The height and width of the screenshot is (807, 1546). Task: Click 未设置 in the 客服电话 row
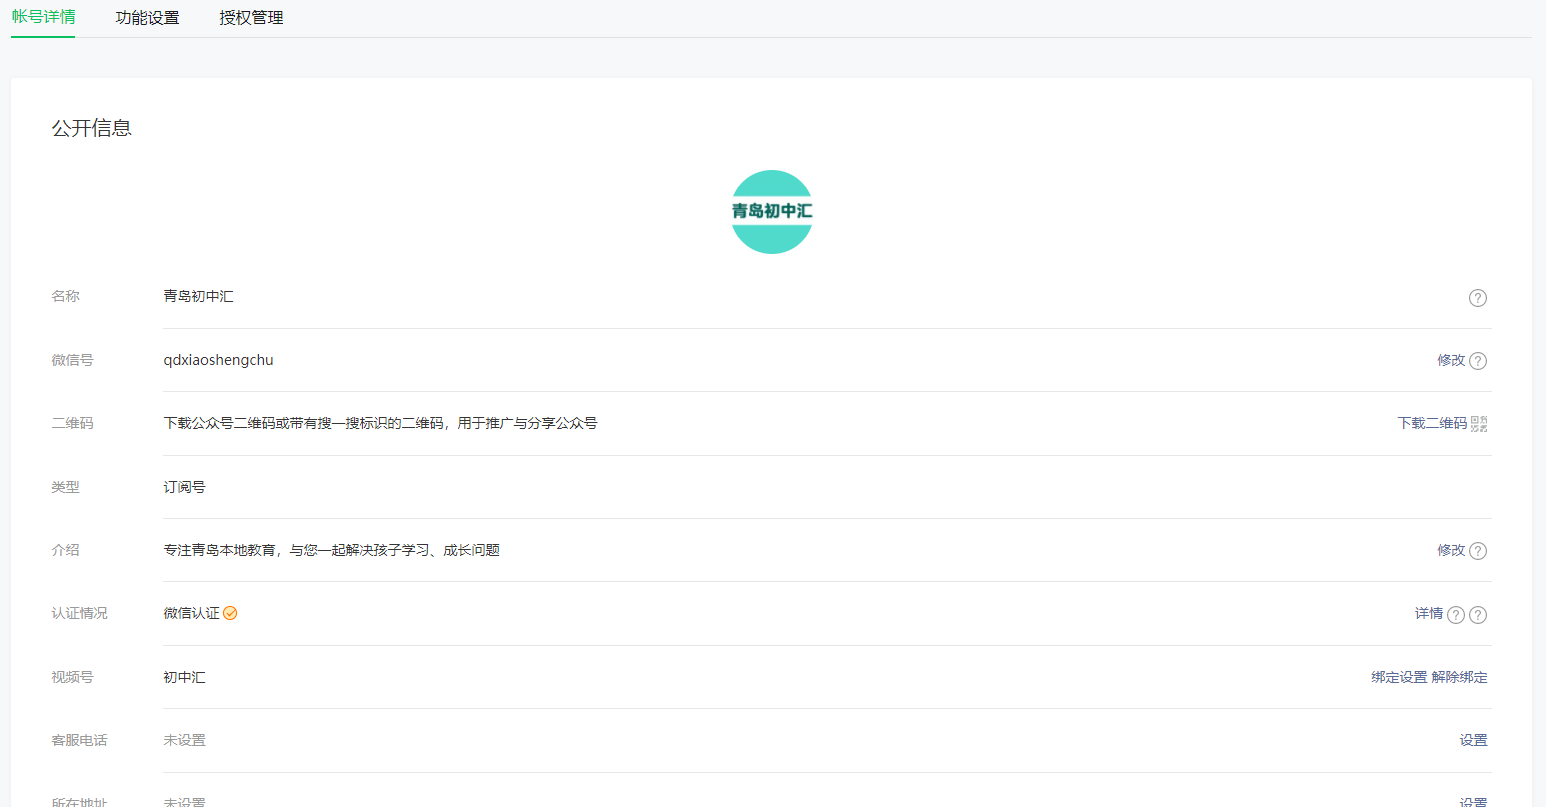tap(184, 740)
